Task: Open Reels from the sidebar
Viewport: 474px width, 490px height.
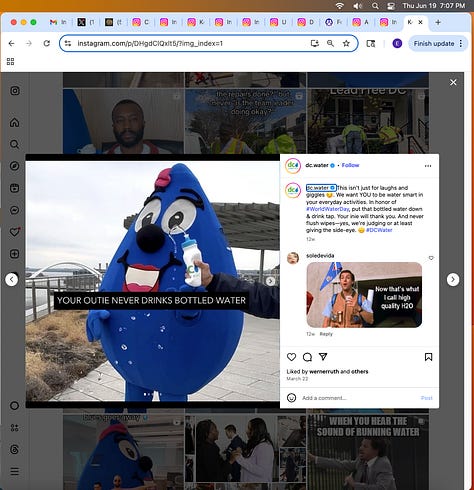Action: 14,188
